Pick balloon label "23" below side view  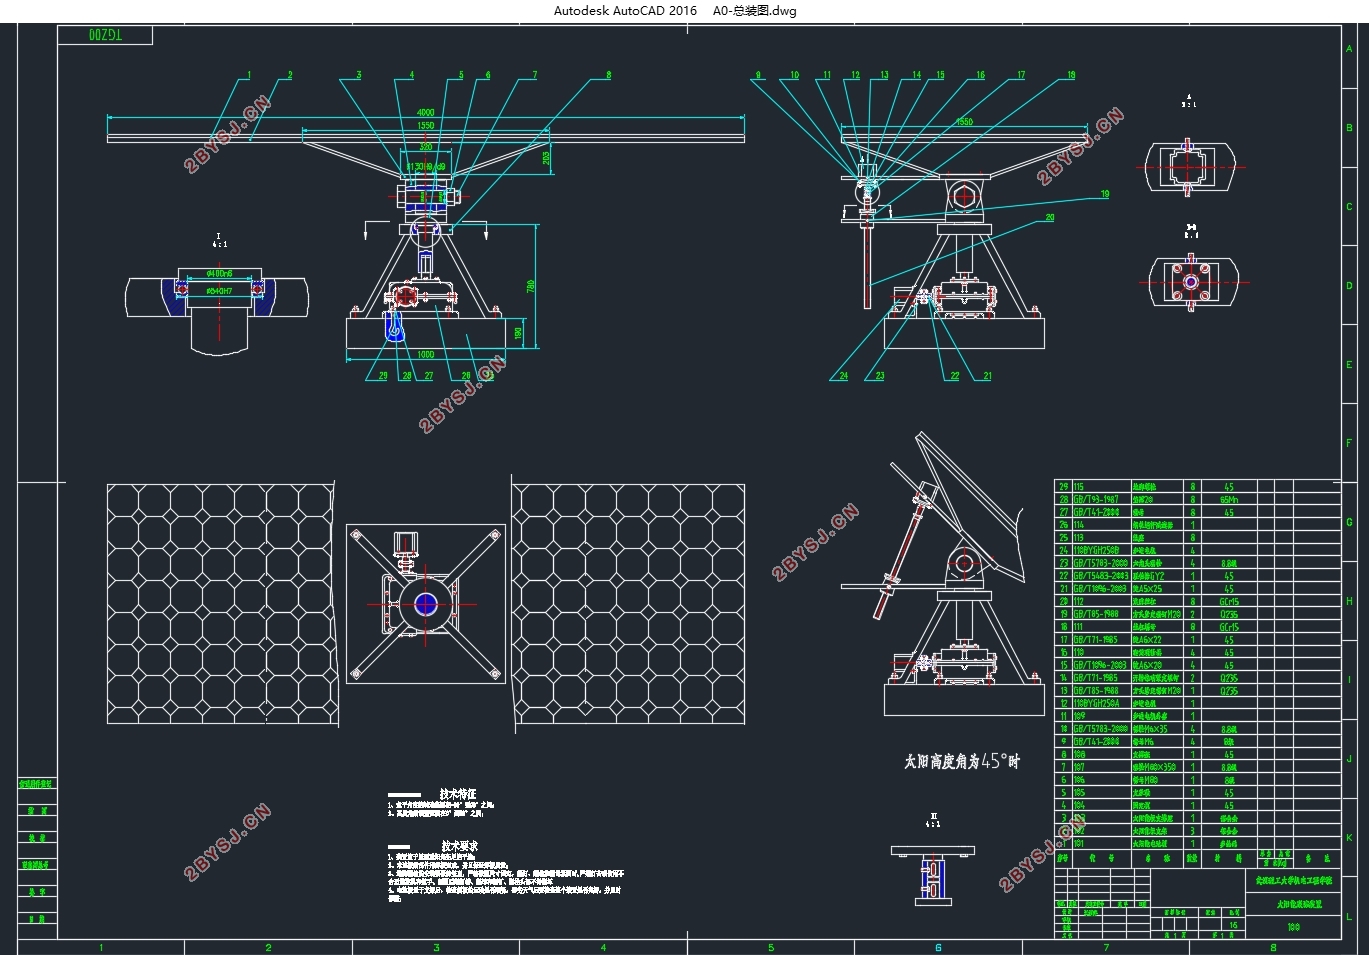(x=880, y=376)
